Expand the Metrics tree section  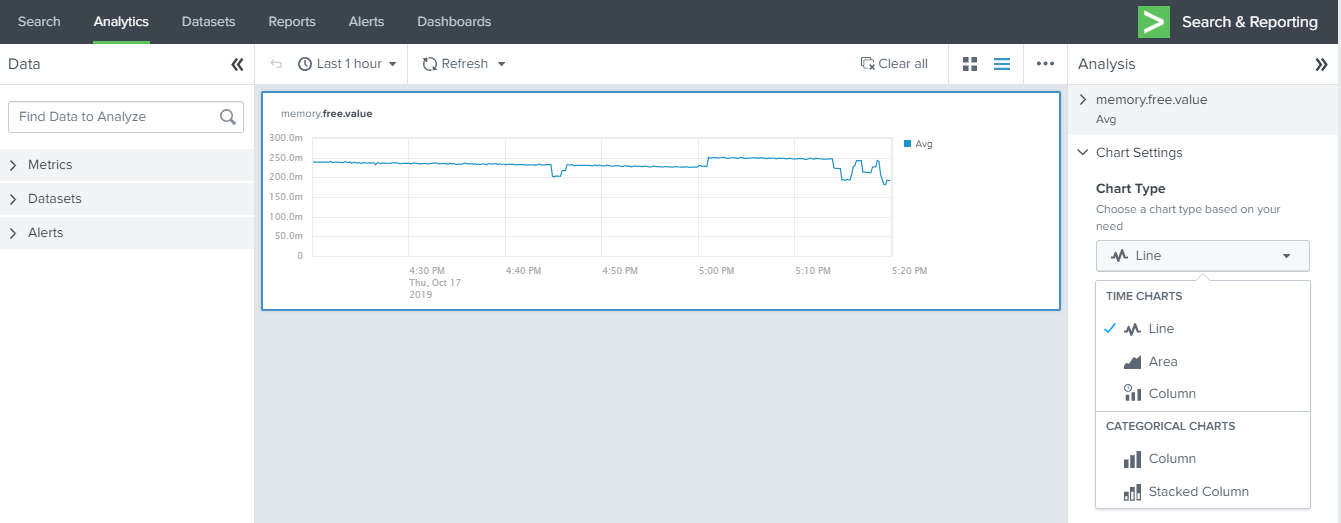[50, 165]
